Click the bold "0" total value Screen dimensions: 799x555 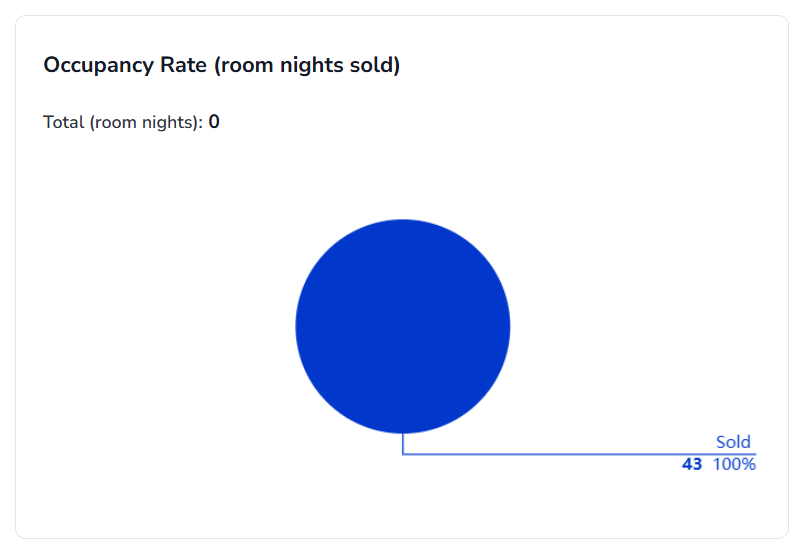(214, 123)
